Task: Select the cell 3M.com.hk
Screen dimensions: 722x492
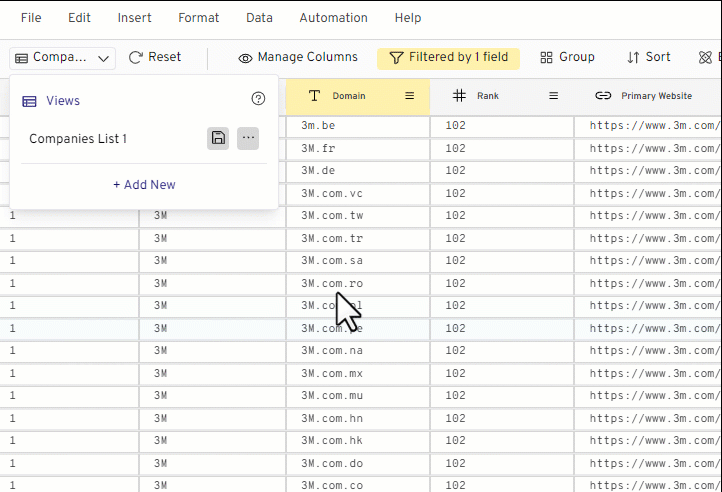Action: [x=358, y=441]
